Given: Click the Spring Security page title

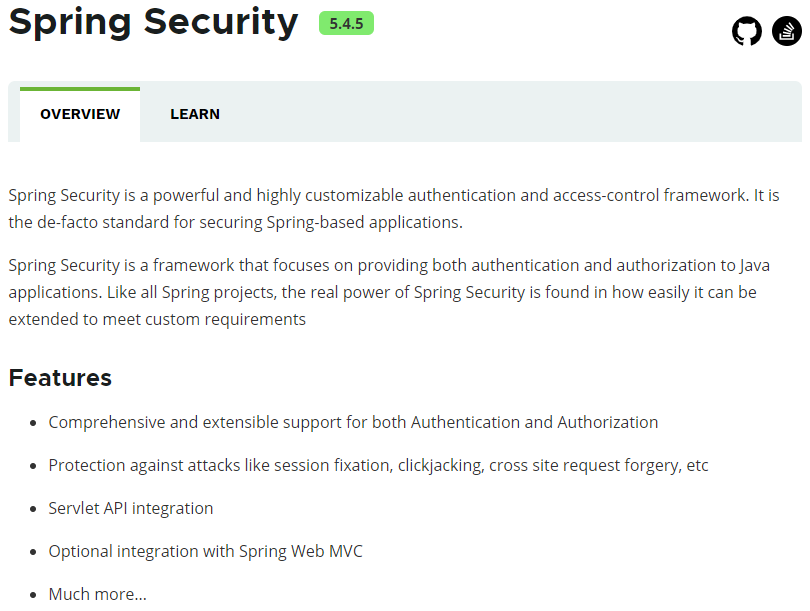Looking at the screenshot, I should (x=153, y=22).
